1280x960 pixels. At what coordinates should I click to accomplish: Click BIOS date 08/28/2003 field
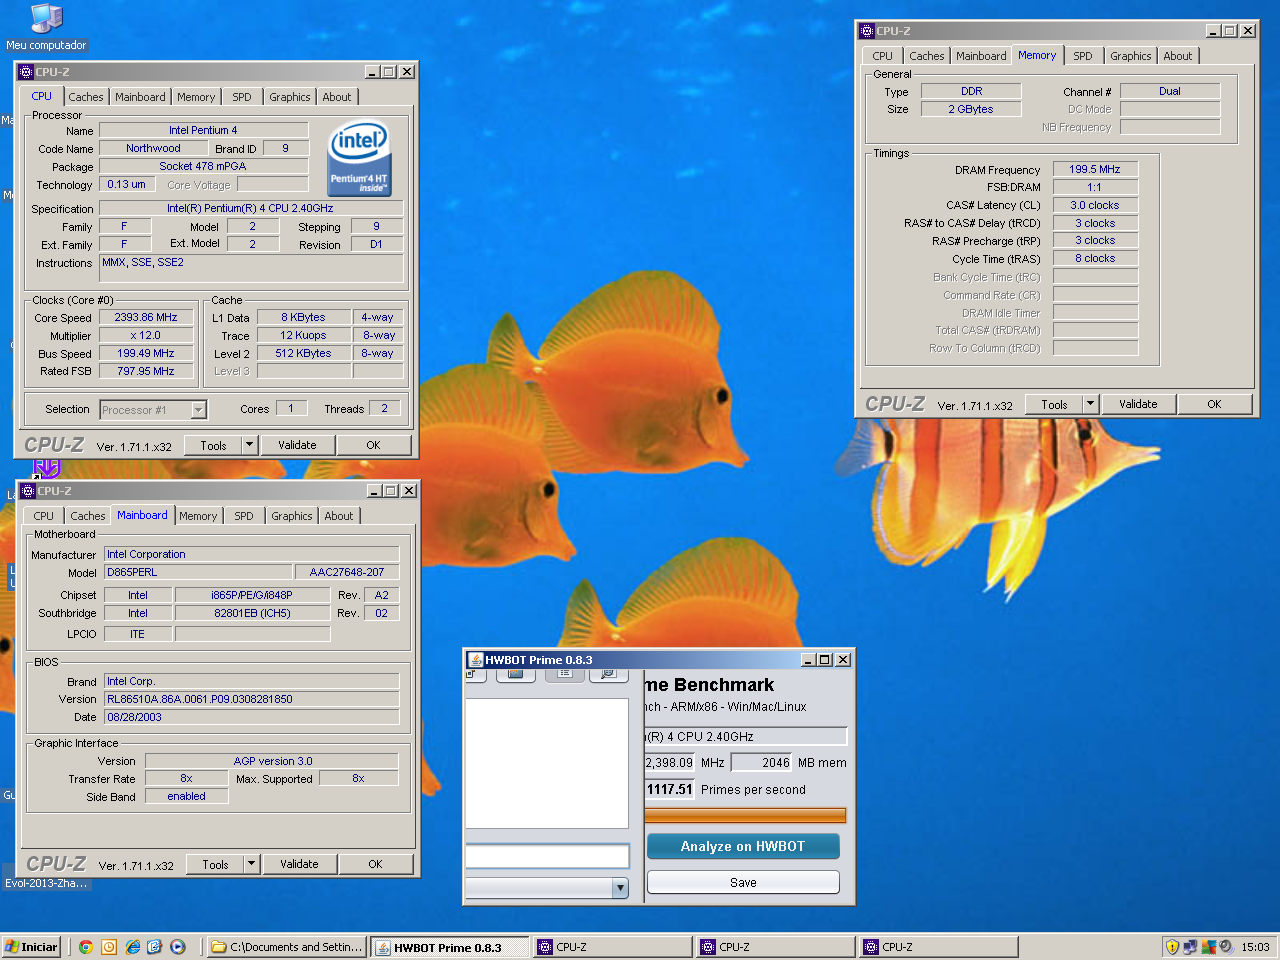[x=251, y=717]
